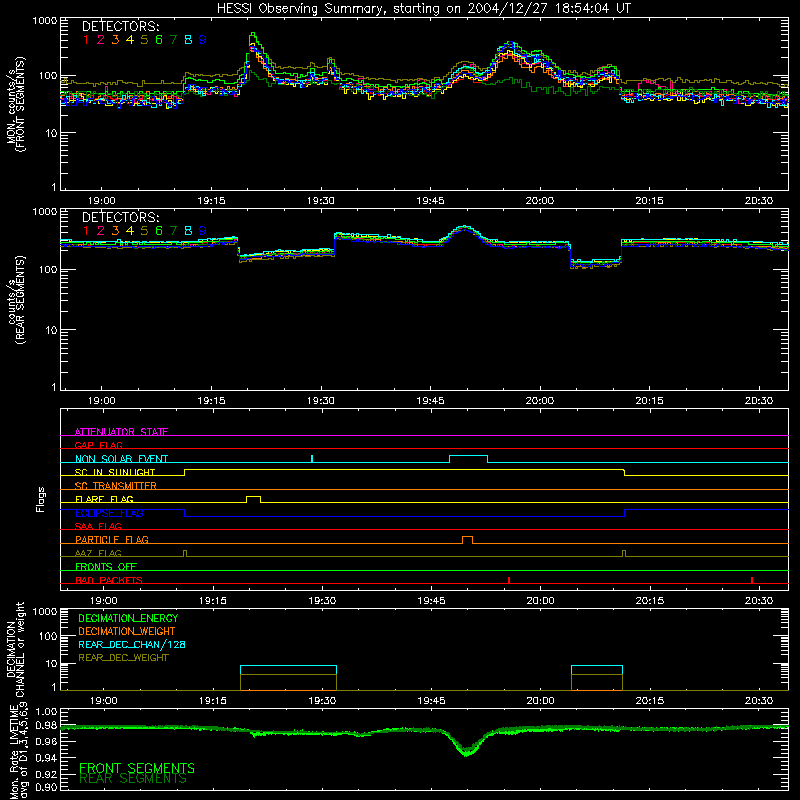800x800 pixels.
Task: Select cyan detector 8 in rear segments legend
Action: tap(188, 231)
